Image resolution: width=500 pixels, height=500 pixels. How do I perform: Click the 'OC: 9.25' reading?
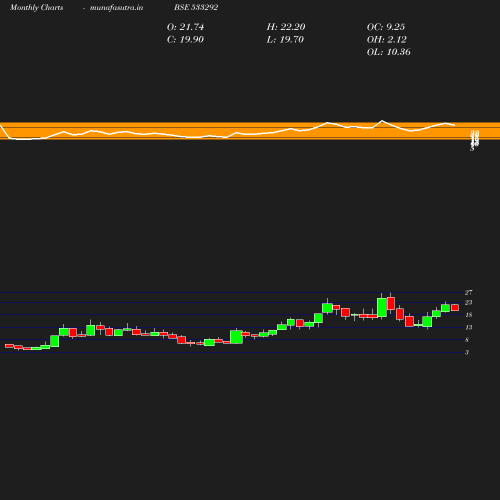(386, 27)
